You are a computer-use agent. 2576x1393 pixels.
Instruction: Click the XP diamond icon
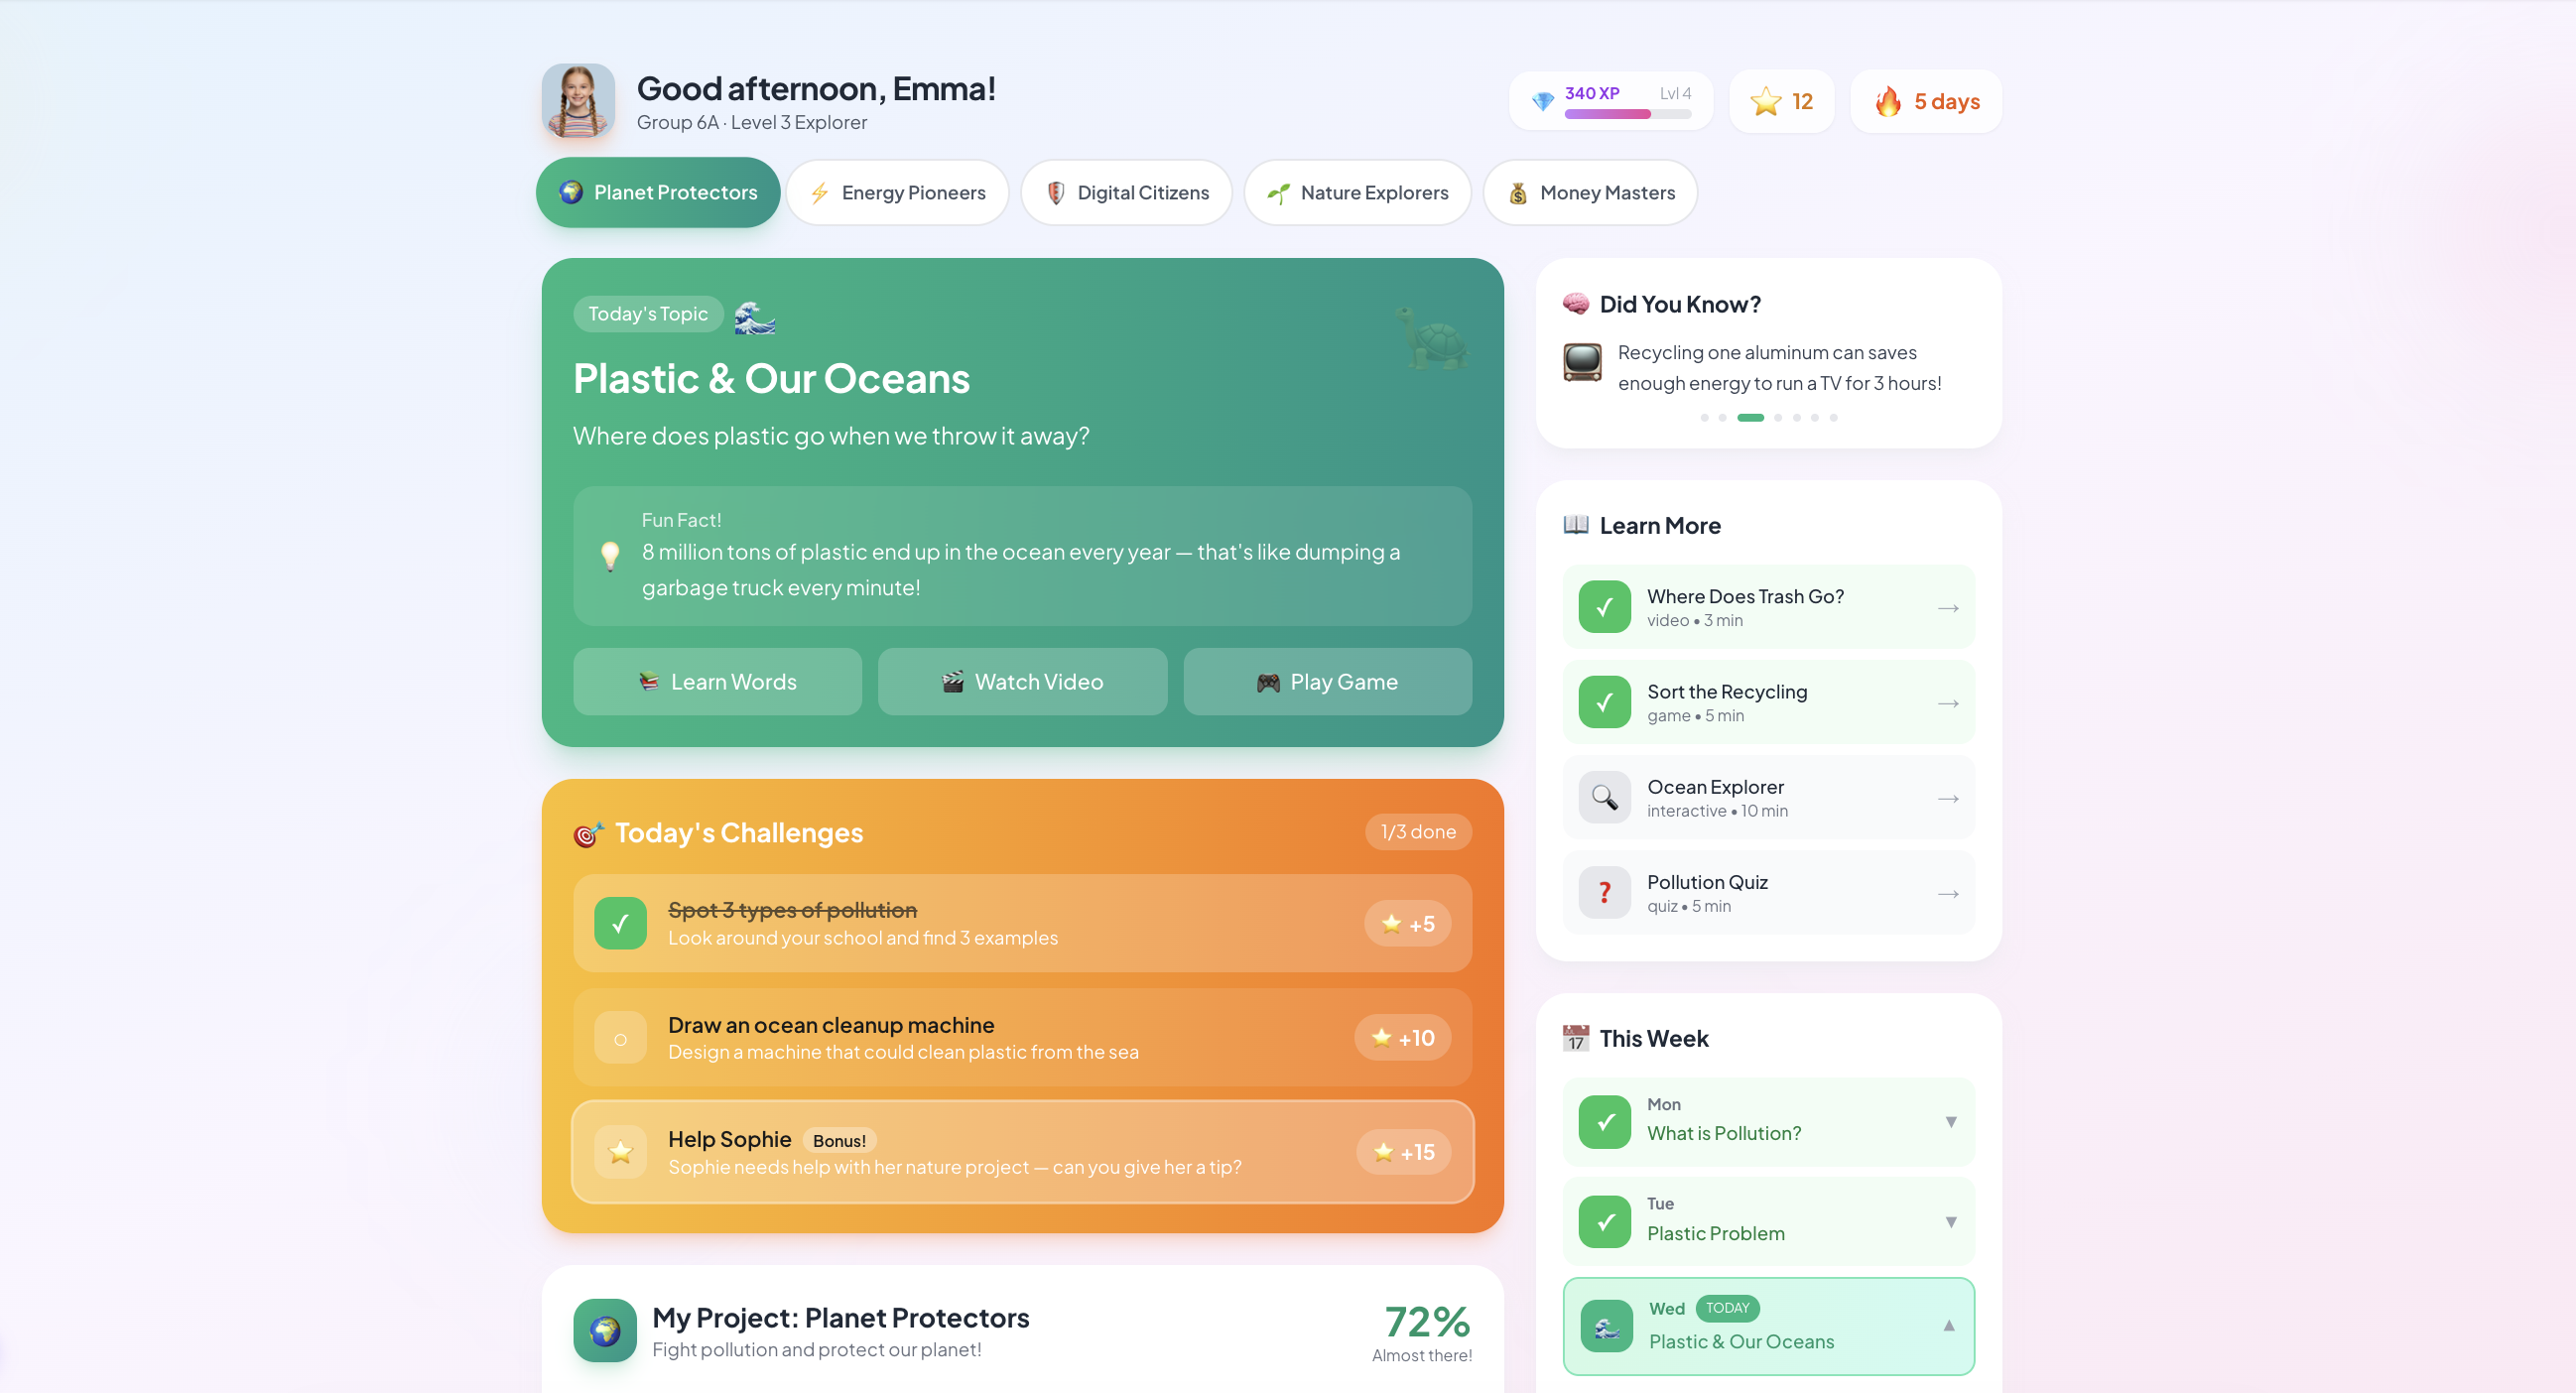coord(1542,101)
